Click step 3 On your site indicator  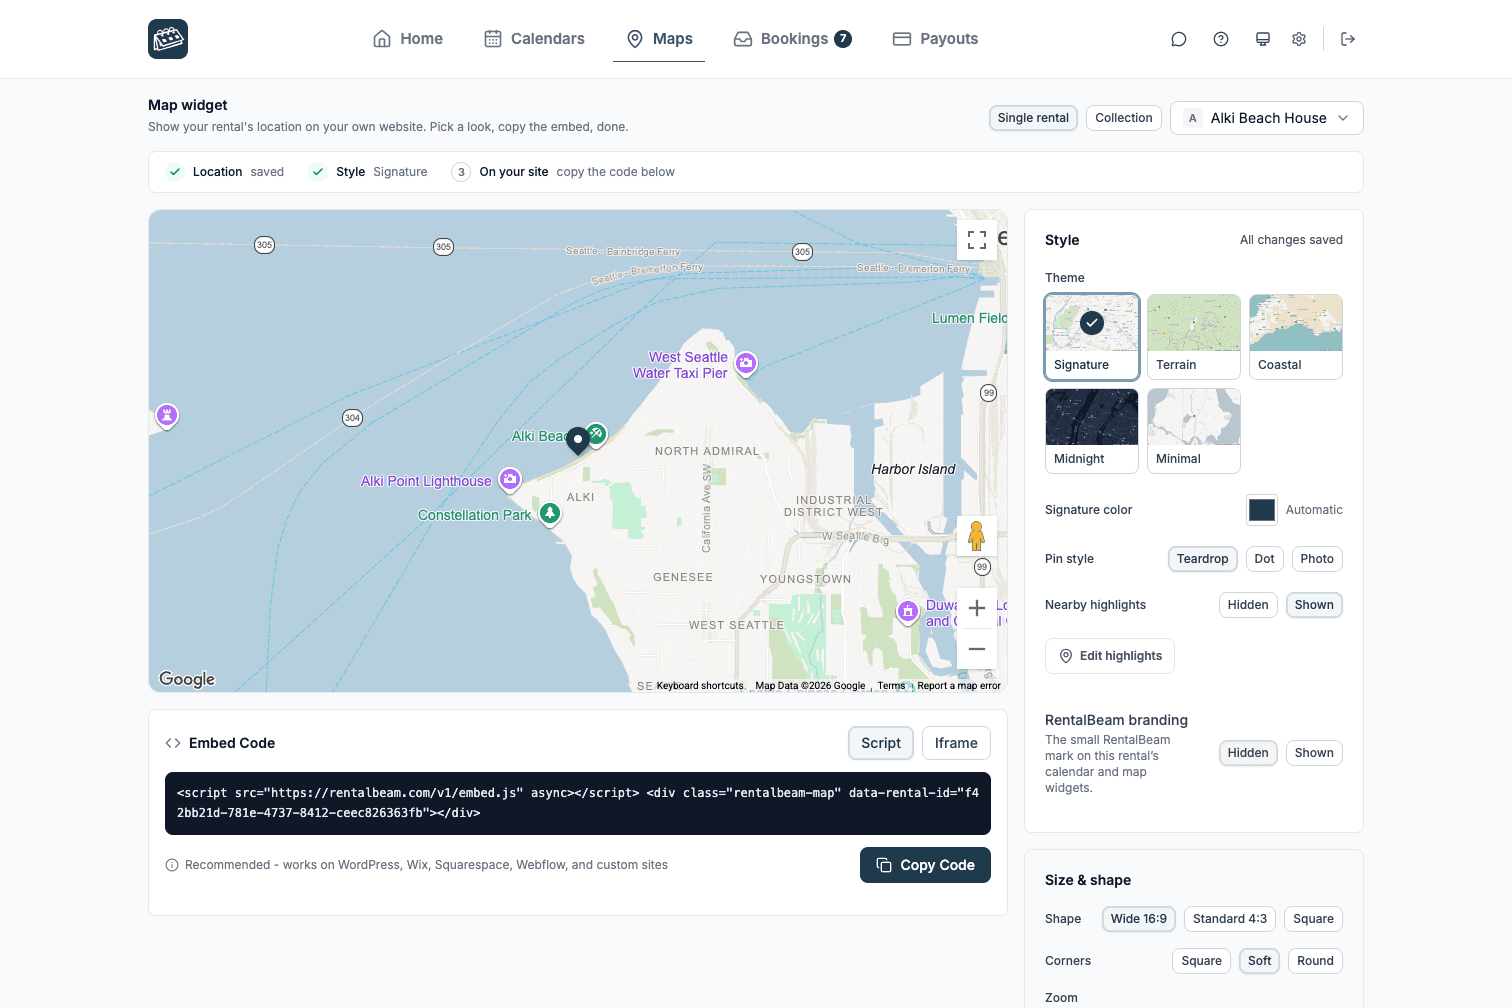coord(461,172)
